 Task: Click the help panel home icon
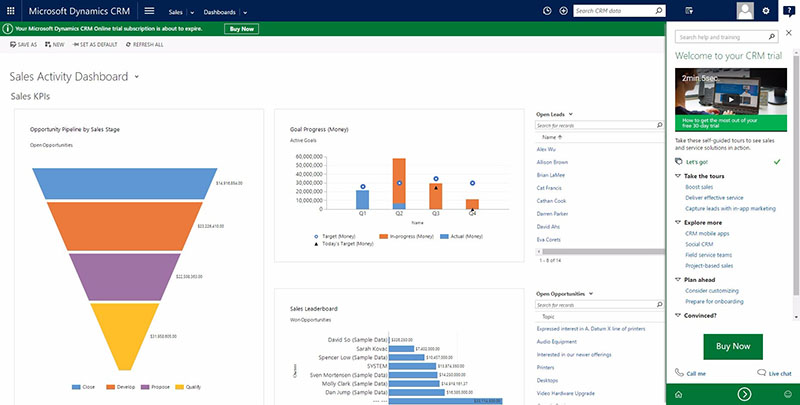[679, 394]
